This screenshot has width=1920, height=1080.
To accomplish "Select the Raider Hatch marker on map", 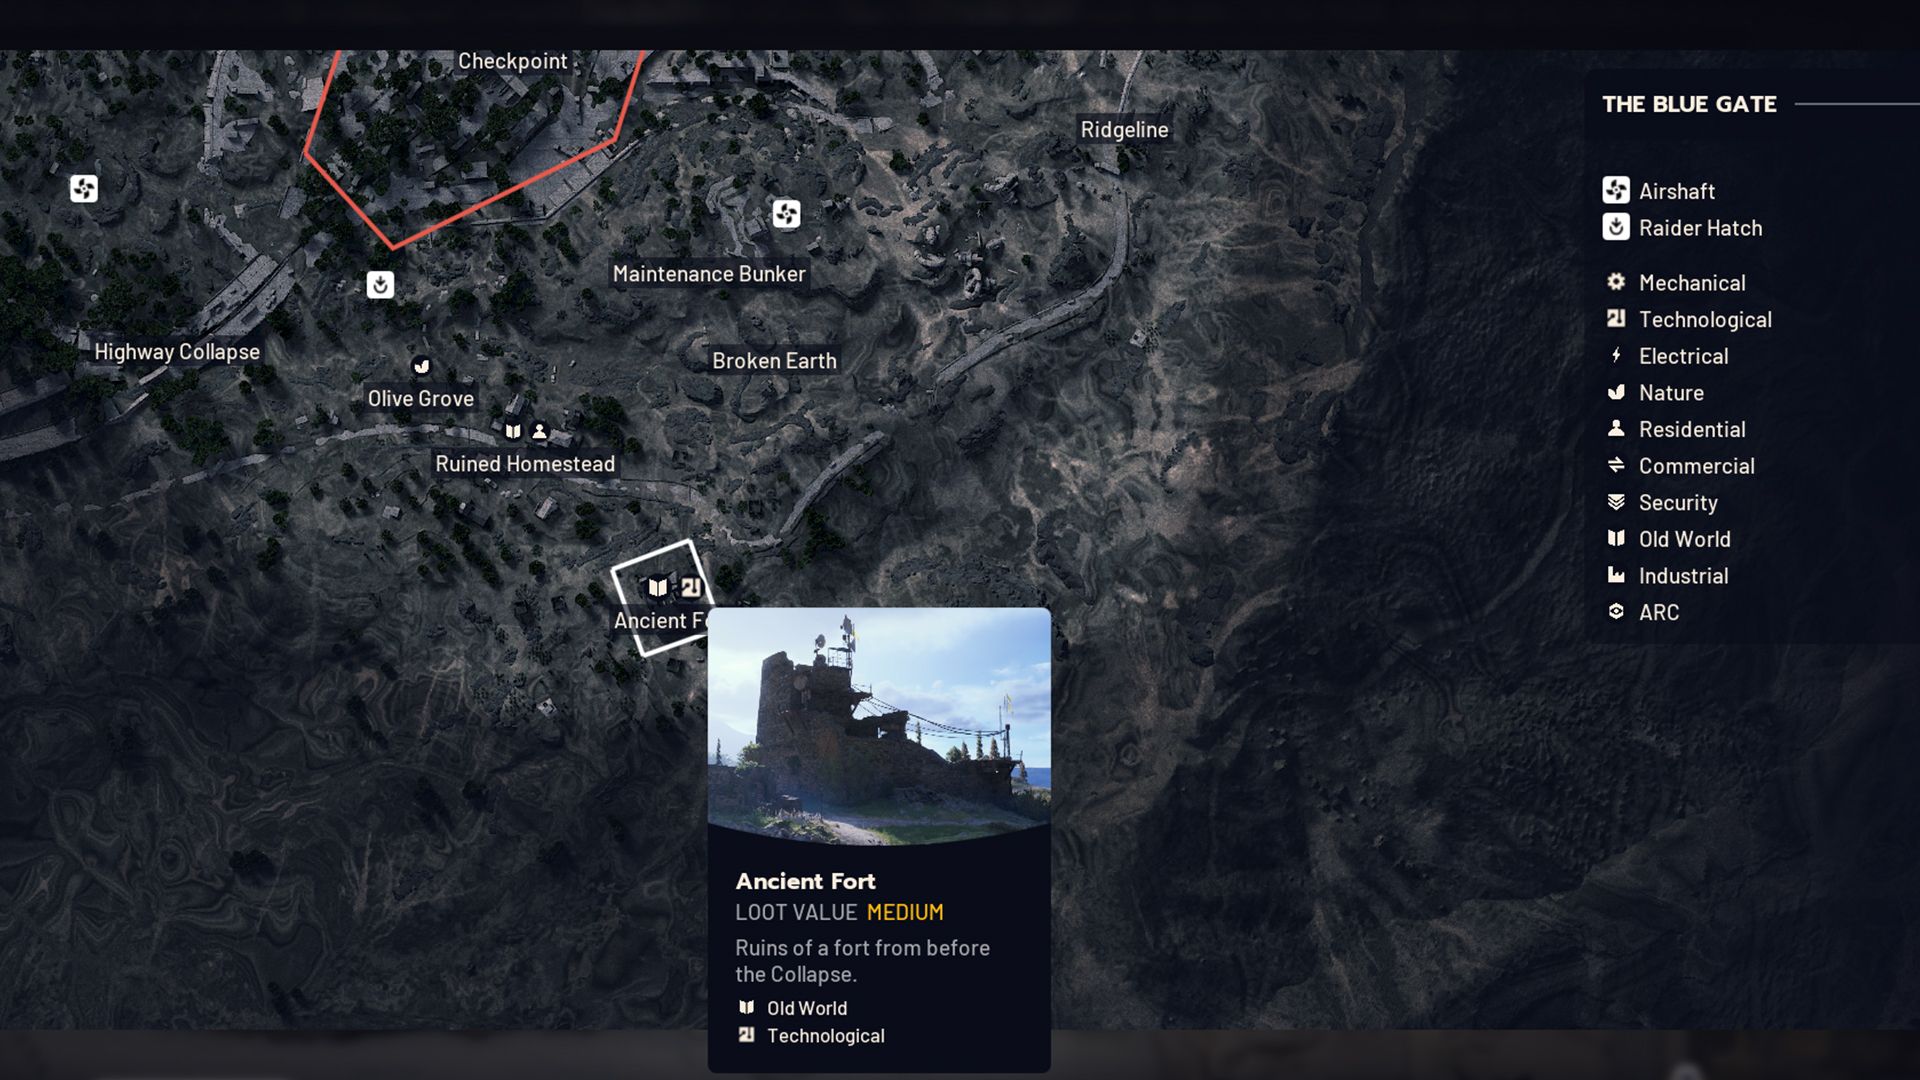I will click(380, 285).
